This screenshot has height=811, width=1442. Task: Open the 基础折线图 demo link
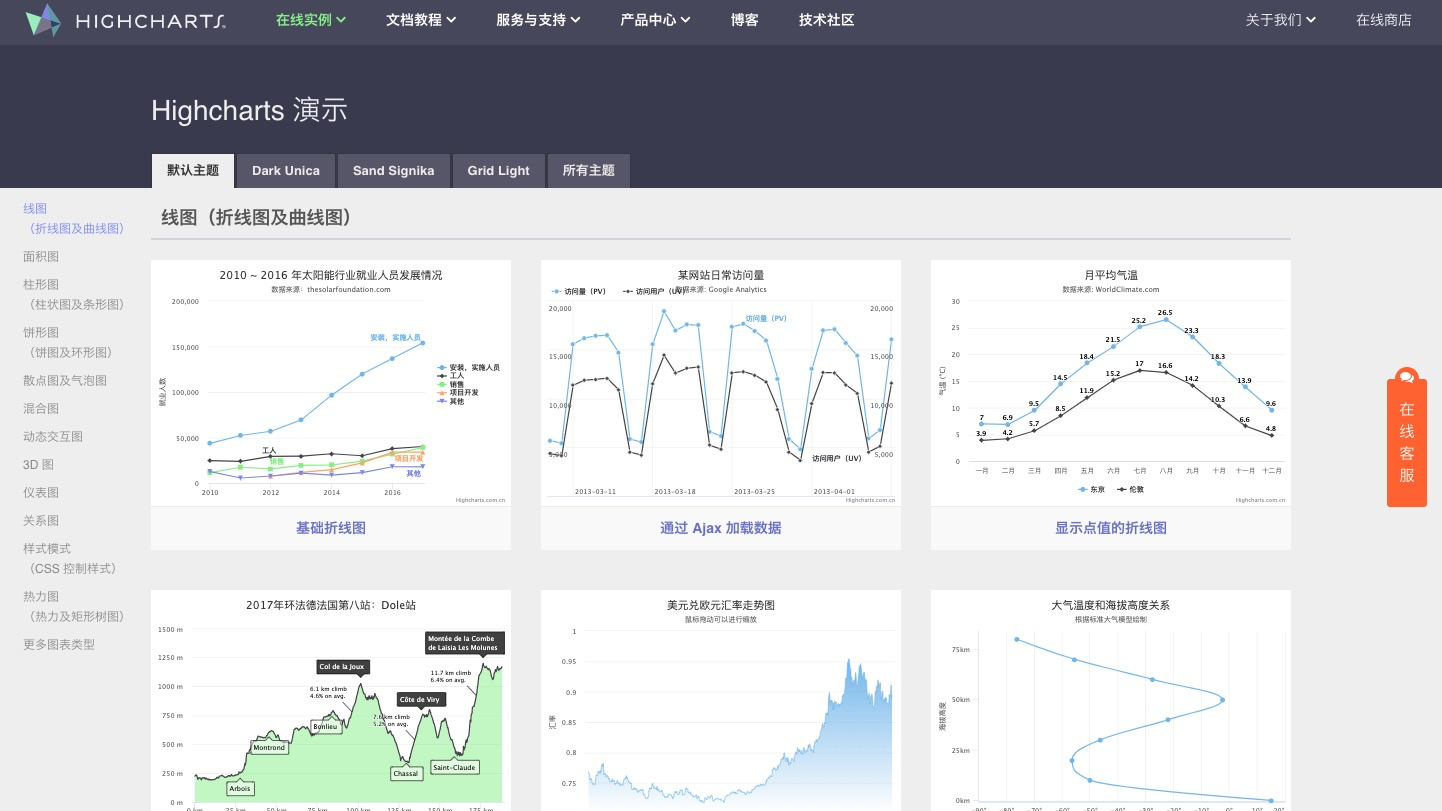(330, 528)
